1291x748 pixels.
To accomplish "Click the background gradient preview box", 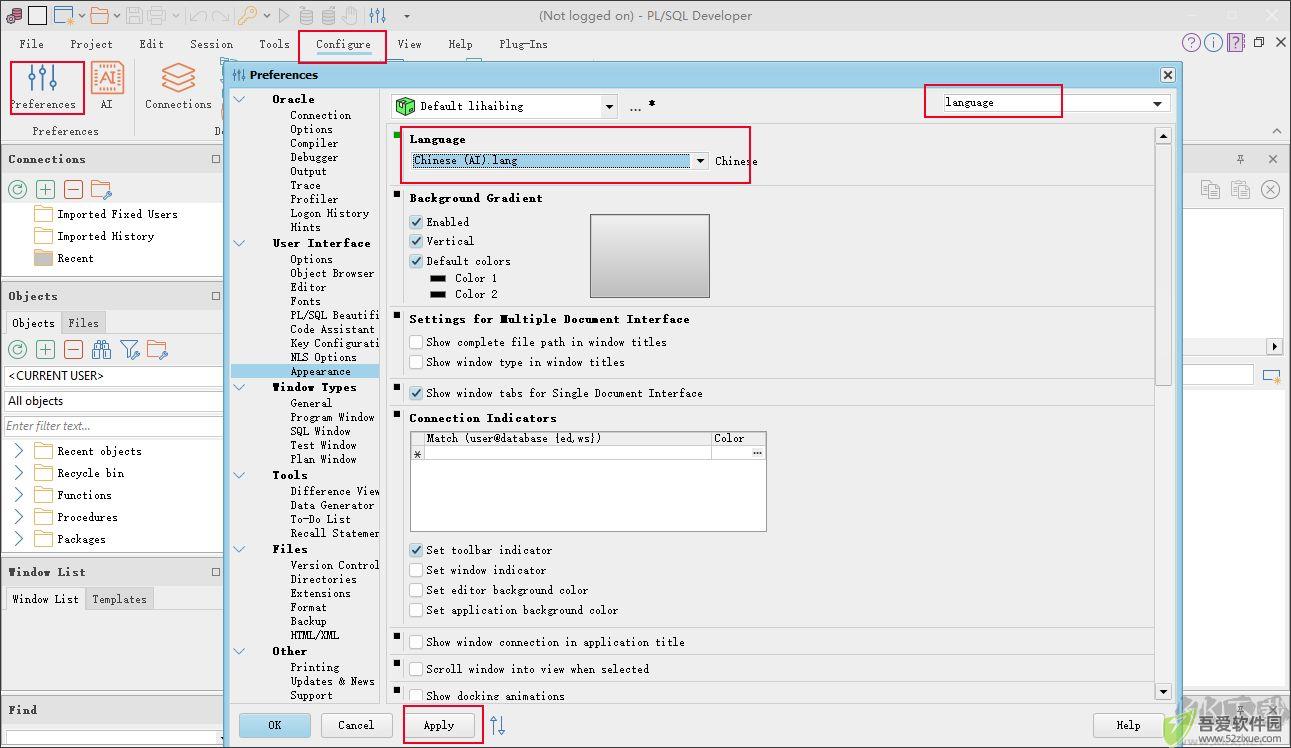I will [649, 256].
